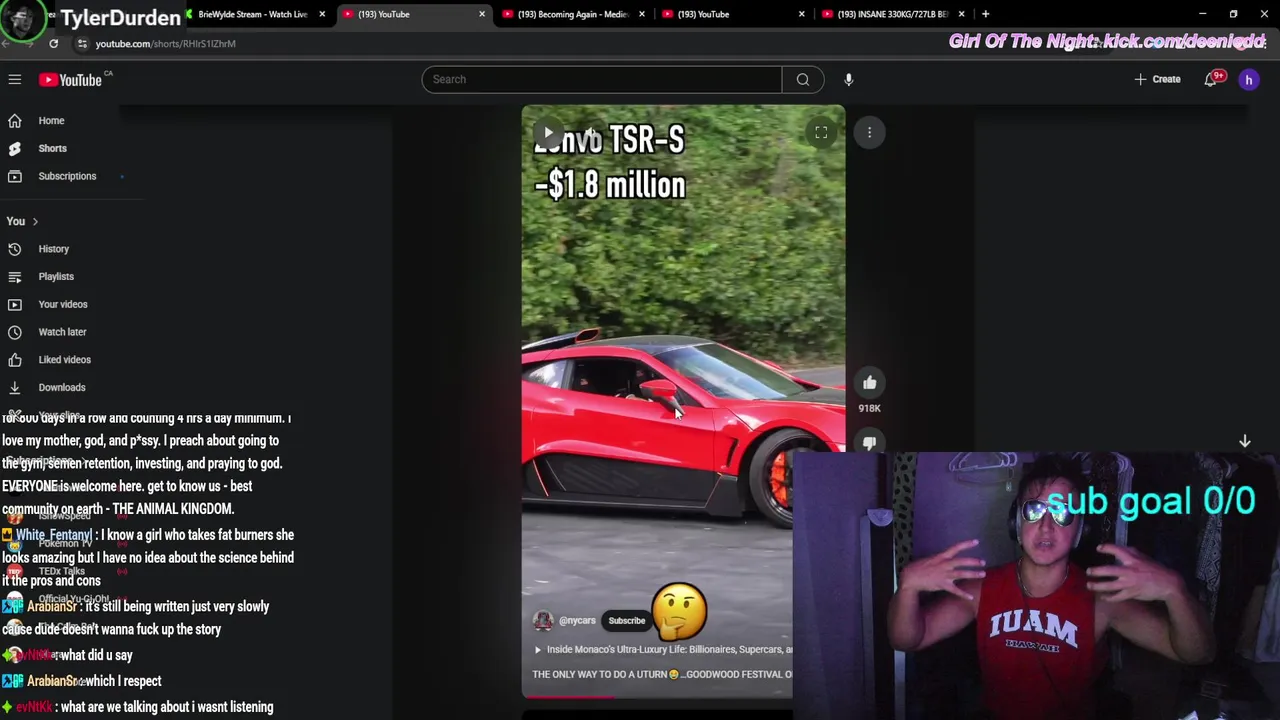Viewport: 1280px width, 720px height.
Task: Subscribe to the @nycars channel
Action: (x=627, y=620)
